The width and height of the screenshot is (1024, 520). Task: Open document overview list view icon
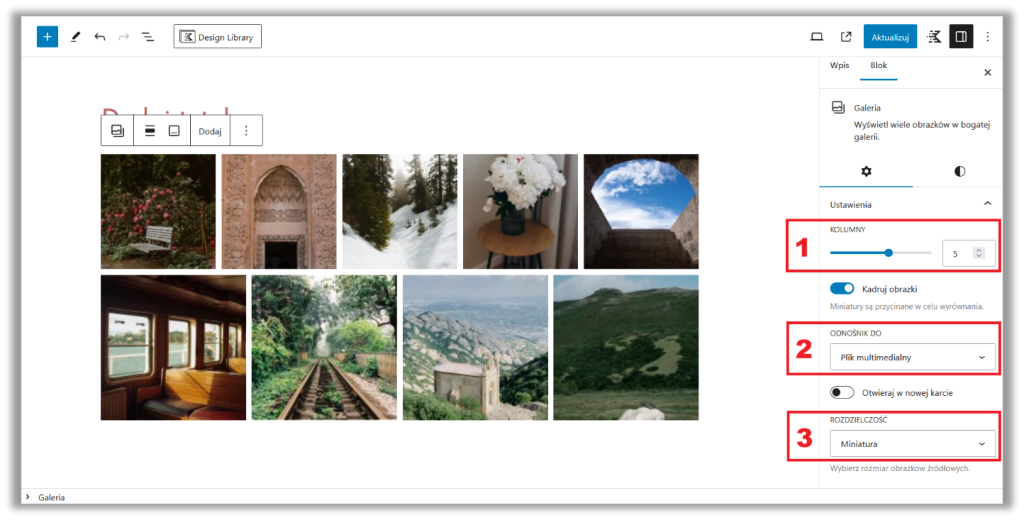tap(148, 37)
